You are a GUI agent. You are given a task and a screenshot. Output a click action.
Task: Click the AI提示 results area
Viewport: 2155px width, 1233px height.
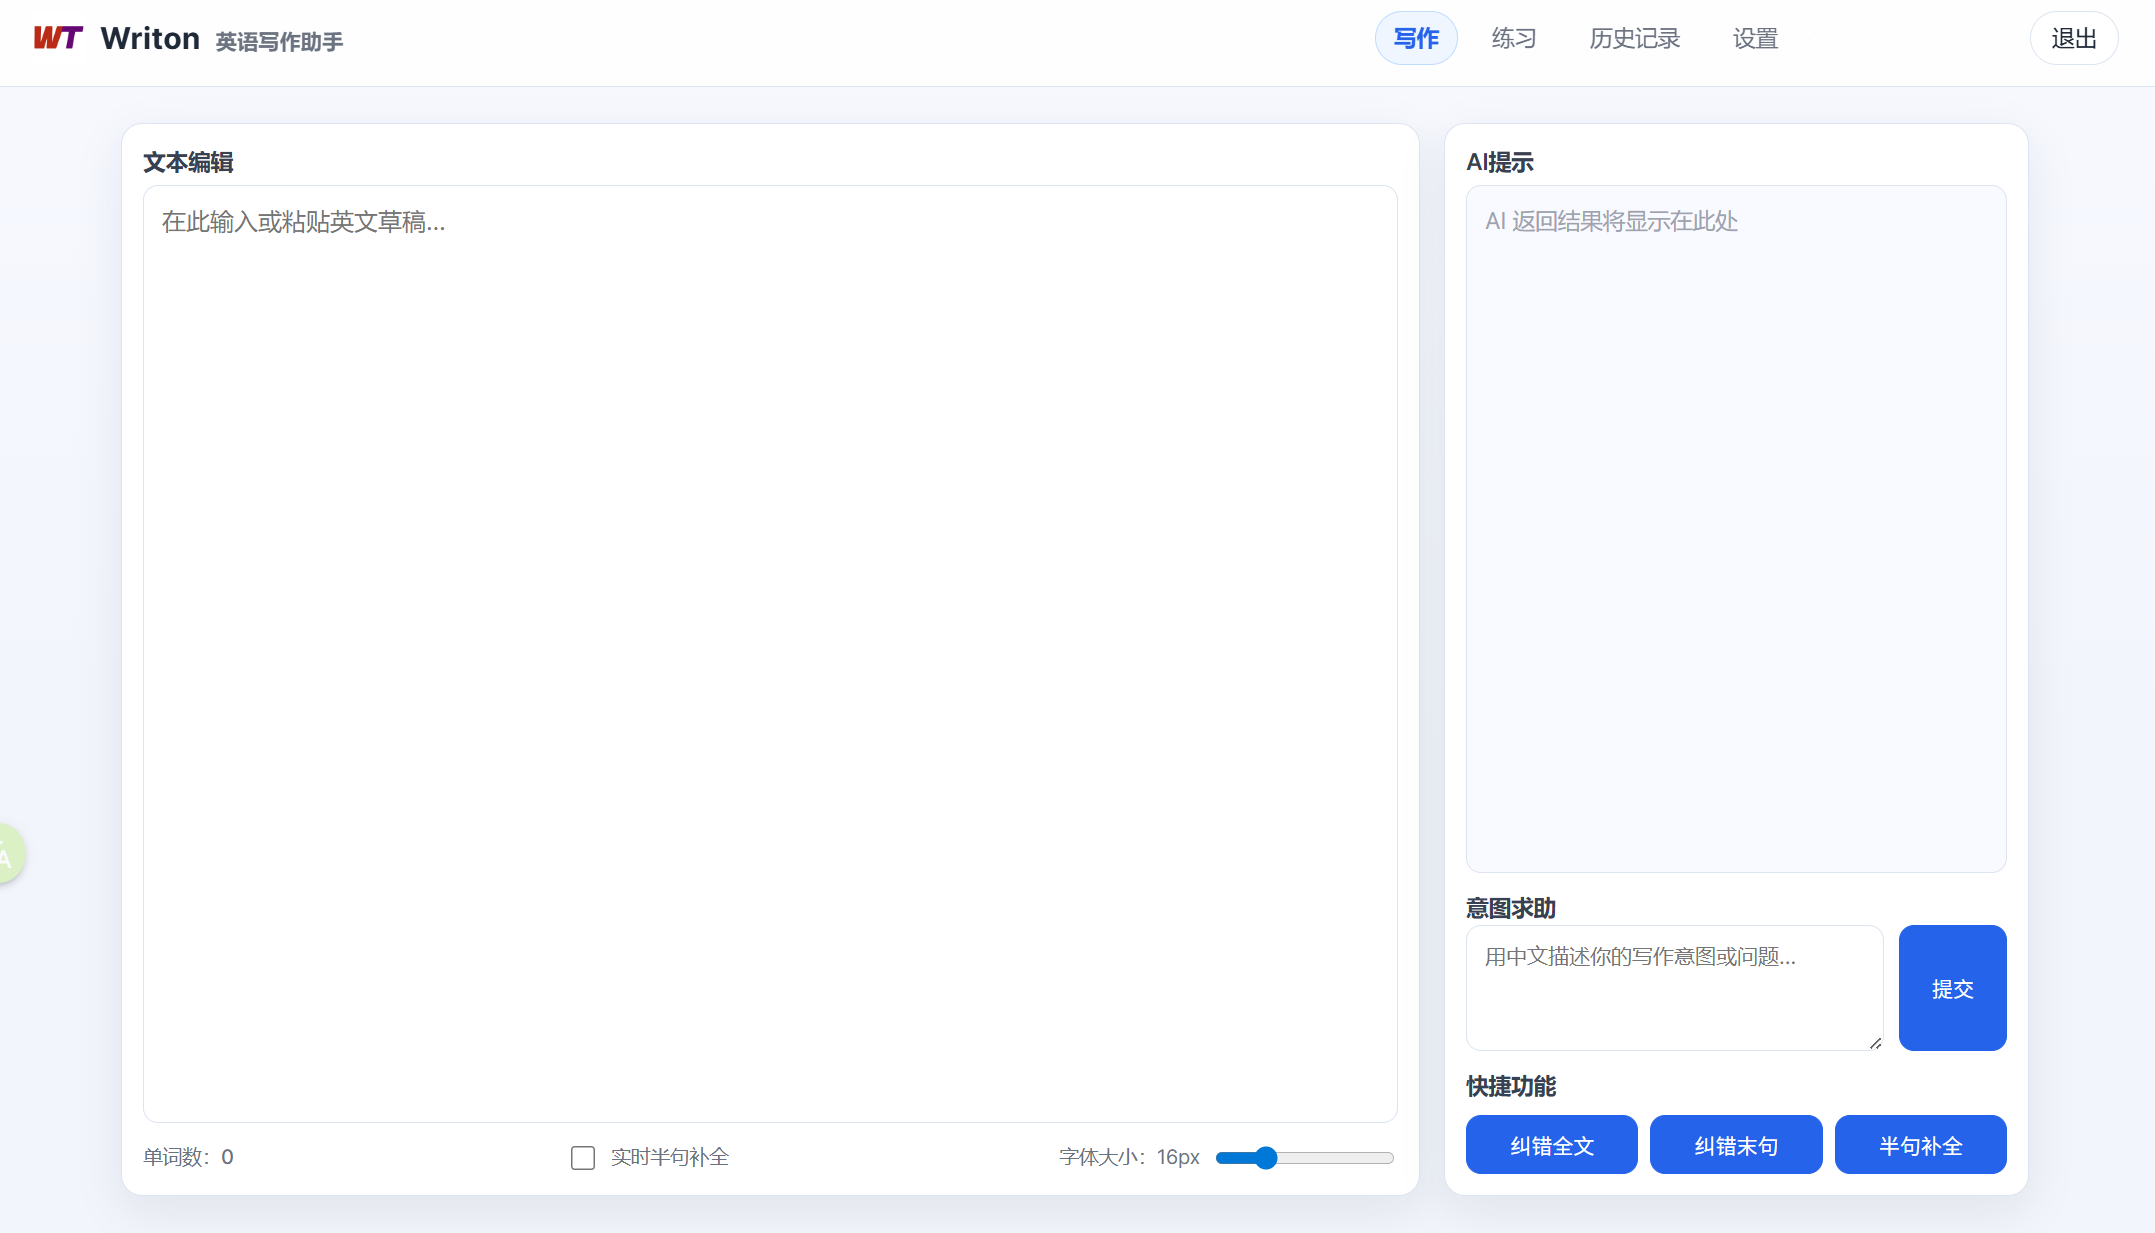pos(1735,528)
